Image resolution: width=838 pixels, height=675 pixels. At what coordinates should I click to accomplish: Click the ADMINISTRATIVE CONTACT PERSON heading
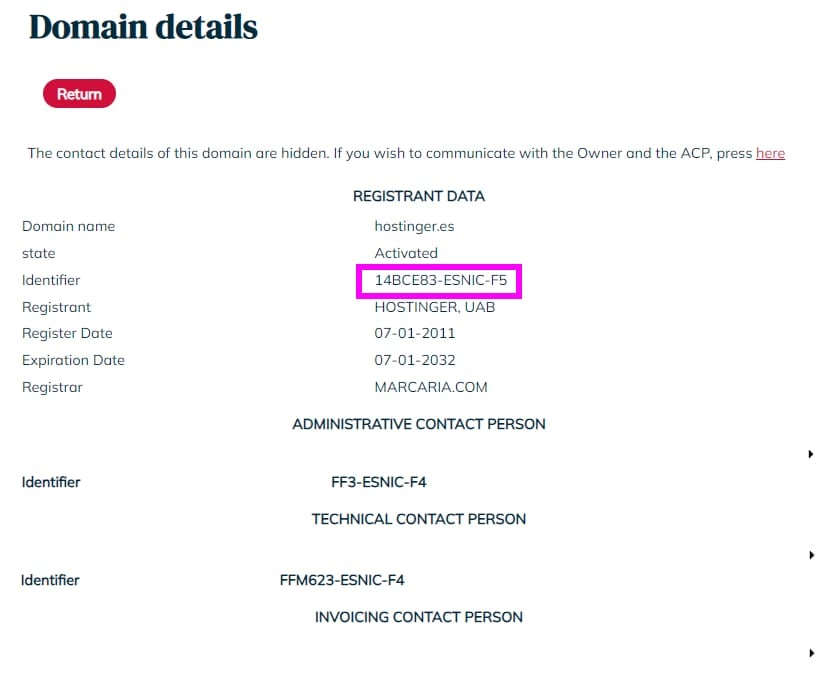coord(419,424)
